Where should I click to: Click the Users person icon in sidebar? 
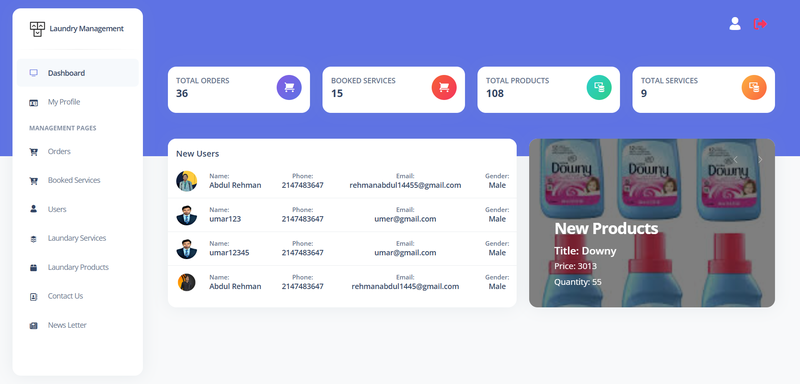34,209
